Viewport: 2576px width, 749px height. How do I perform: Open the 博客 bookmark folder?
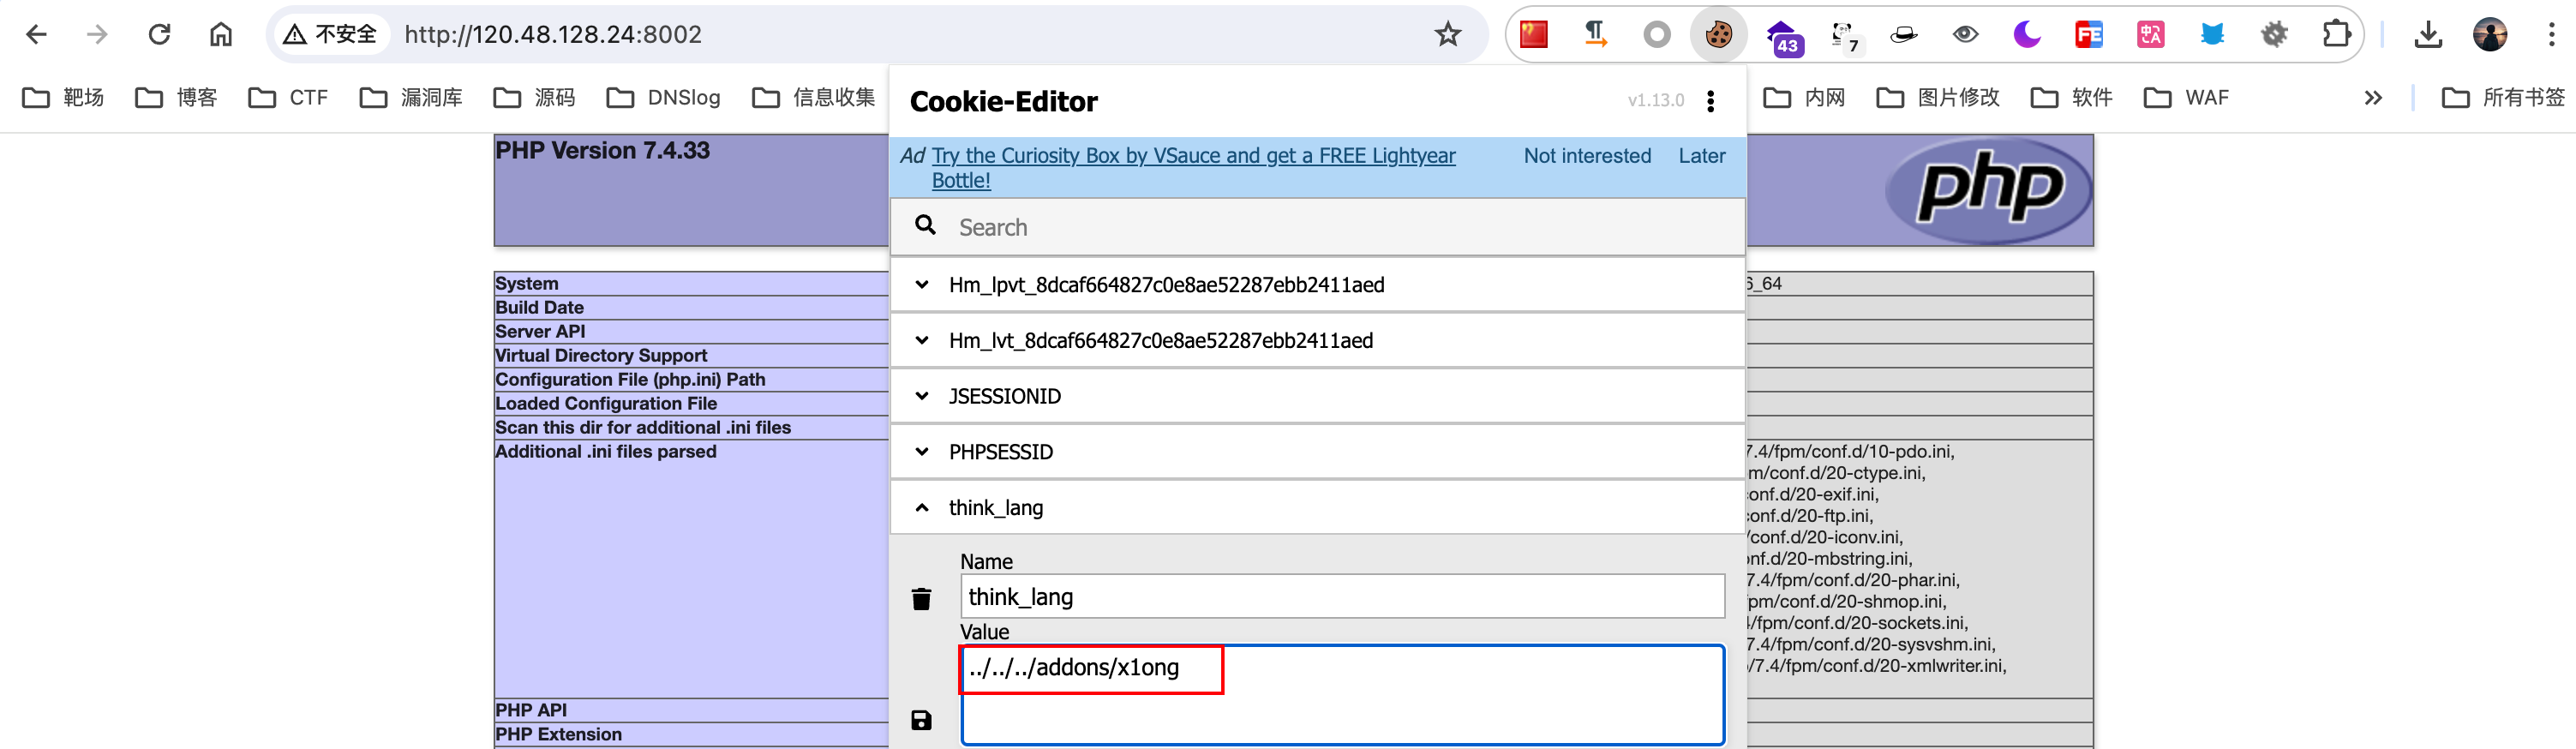point(176,98)
